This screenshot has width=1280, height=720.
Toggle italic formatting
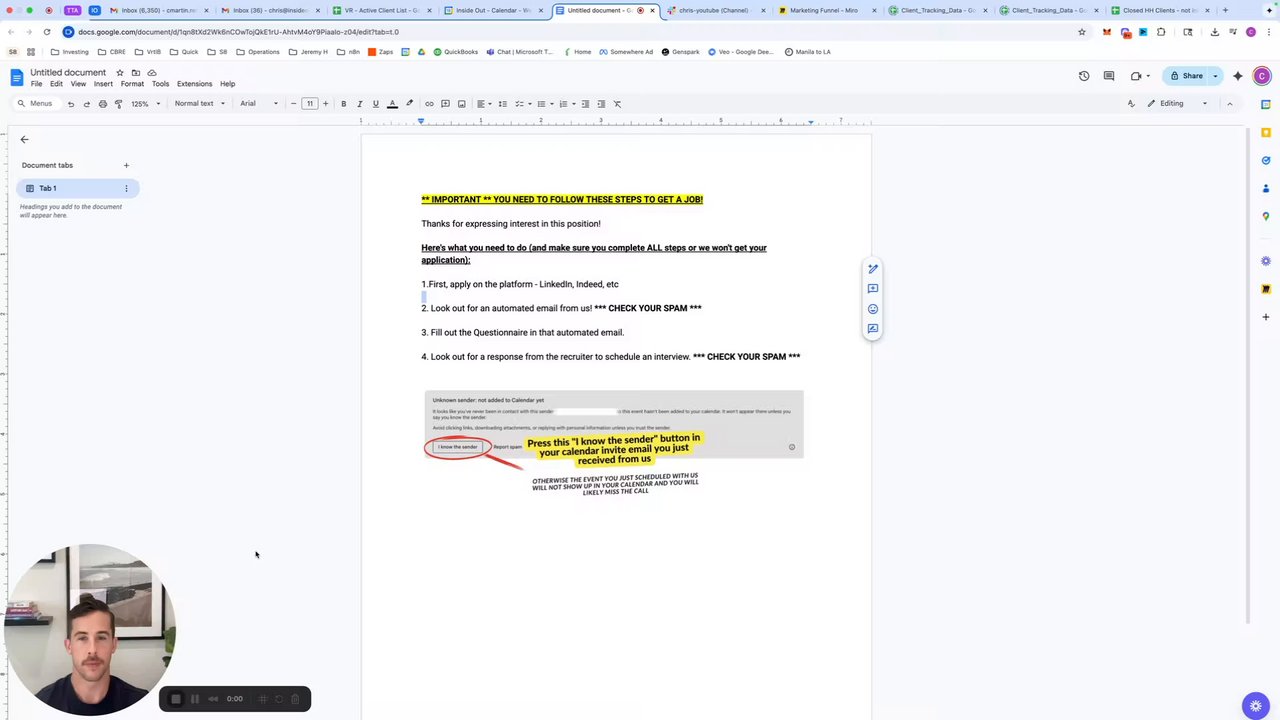[x=359, y=104]
